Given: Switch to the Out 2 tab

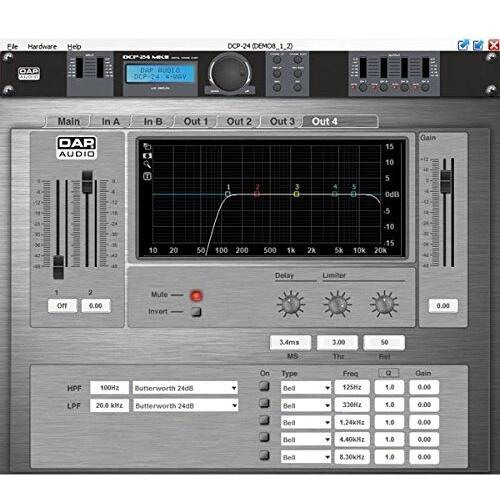Looking at the screenshot, I should point(239,121).
